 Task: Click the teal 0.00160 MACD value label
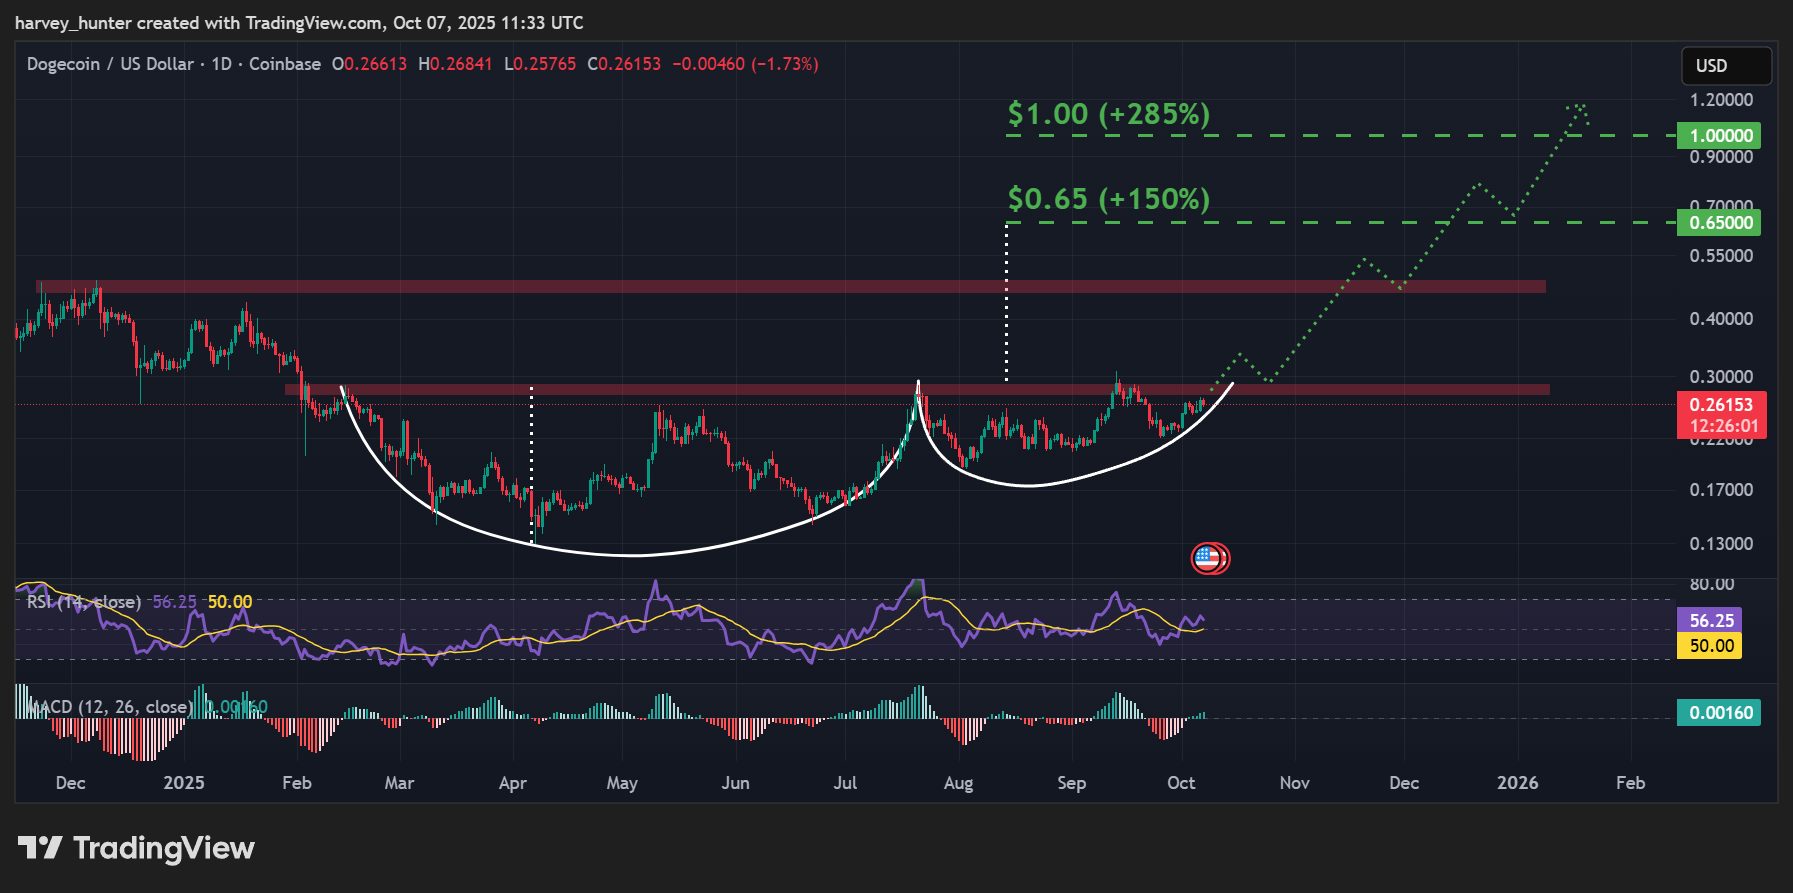tap(1719, 713)
